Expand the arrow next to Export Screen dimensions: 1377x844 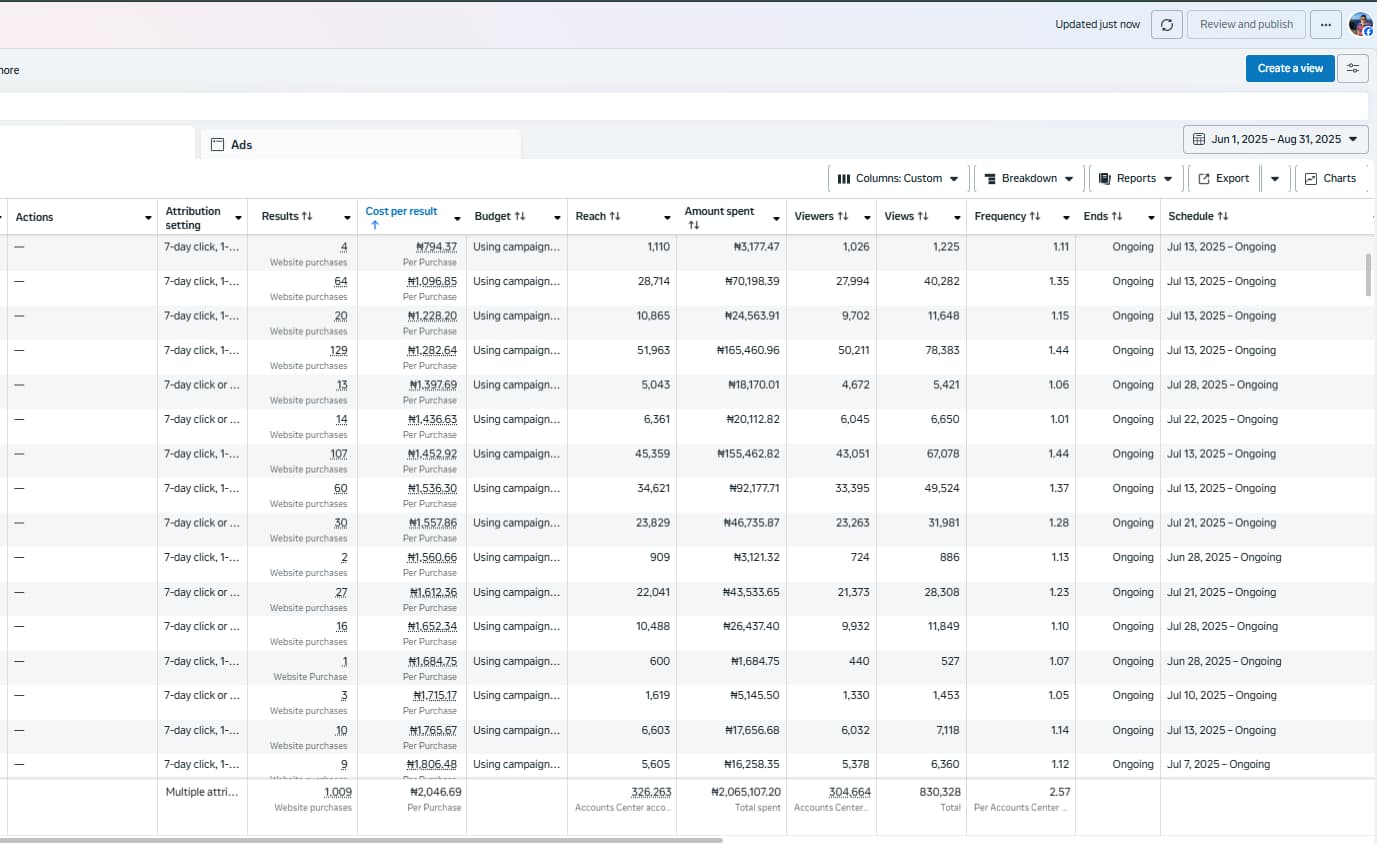coord(1274,179)
